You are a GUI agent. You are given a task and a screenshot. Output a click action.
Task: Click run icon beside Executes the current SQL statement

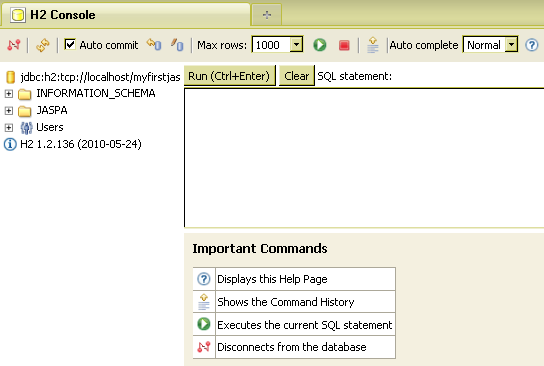click(204, 324)
